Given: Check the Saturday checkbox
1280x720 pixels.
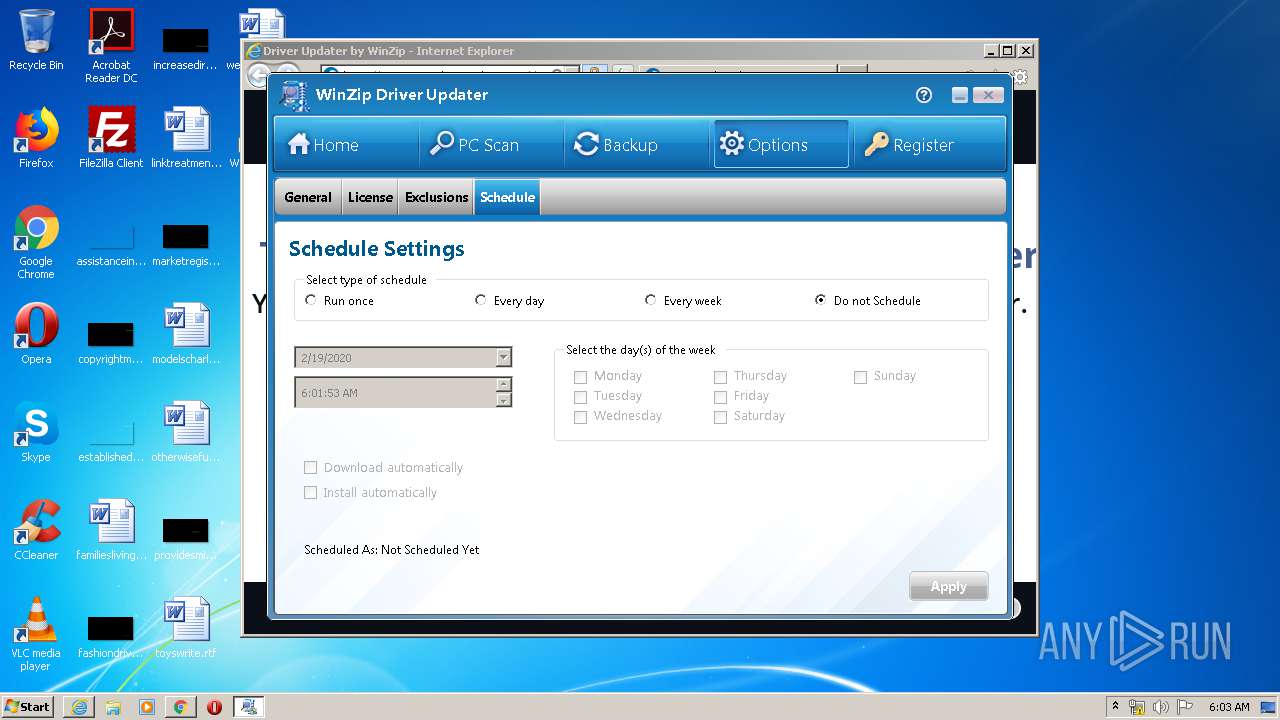Looking at the screenshot, I should coord(720,417).
